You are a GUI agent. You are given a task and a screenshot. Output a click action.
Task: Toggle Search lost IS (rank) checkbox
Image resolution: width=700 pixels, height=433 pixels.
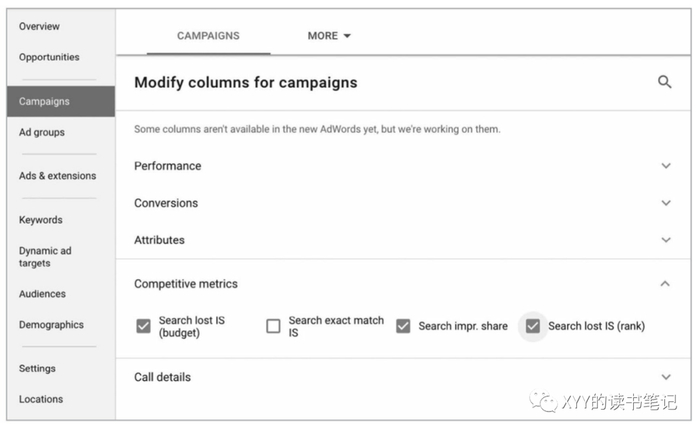(x=533, y=326)
